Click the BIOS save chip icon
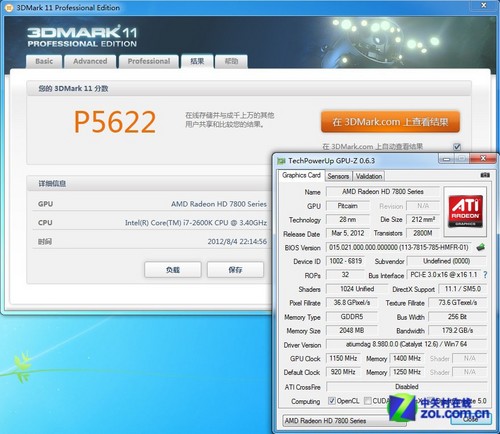 point(480,247)
